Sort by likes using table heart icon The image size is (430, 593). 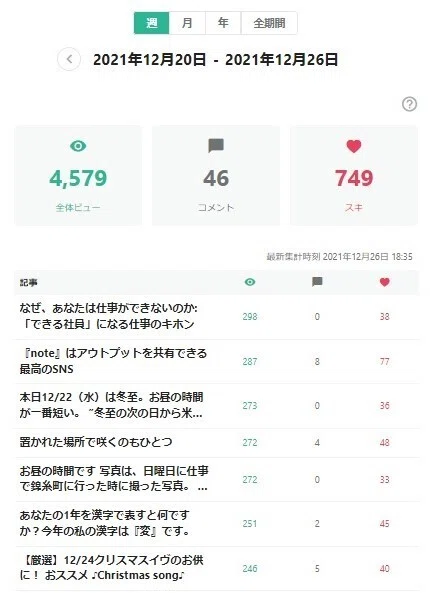385,282
